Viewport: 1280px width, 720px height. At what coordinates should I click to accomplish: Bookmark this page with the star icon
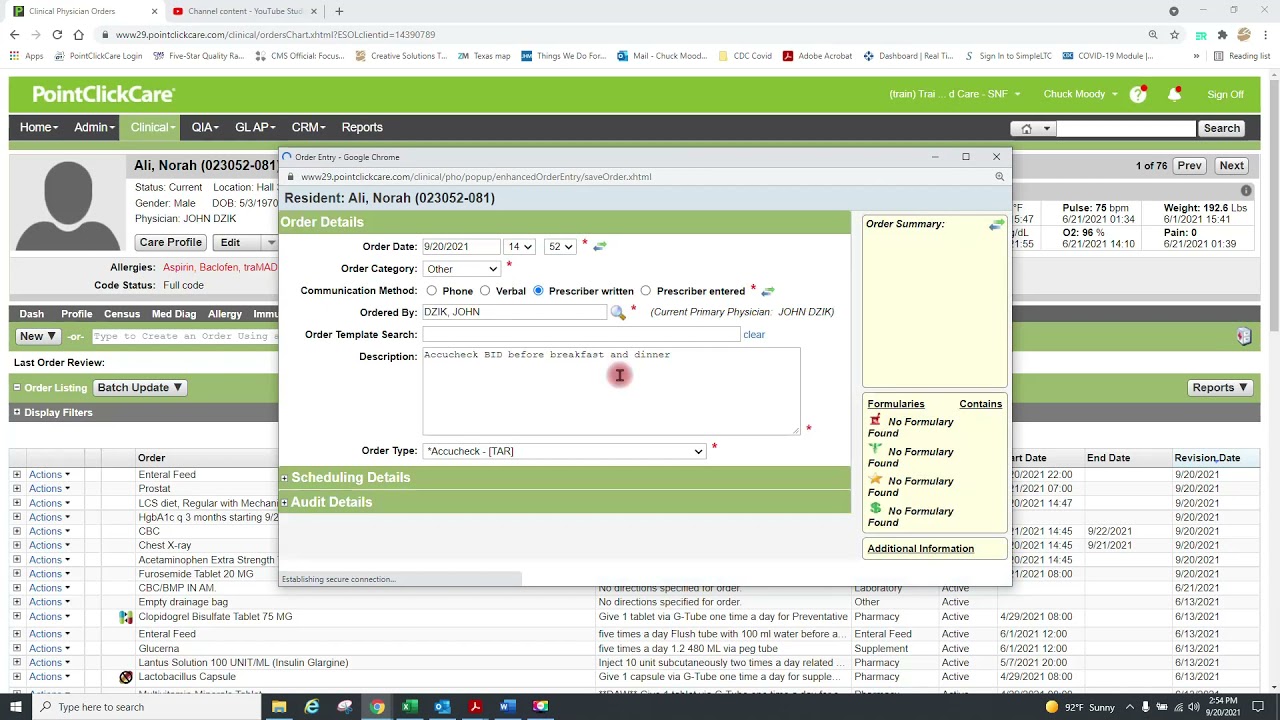(1175, 35)
